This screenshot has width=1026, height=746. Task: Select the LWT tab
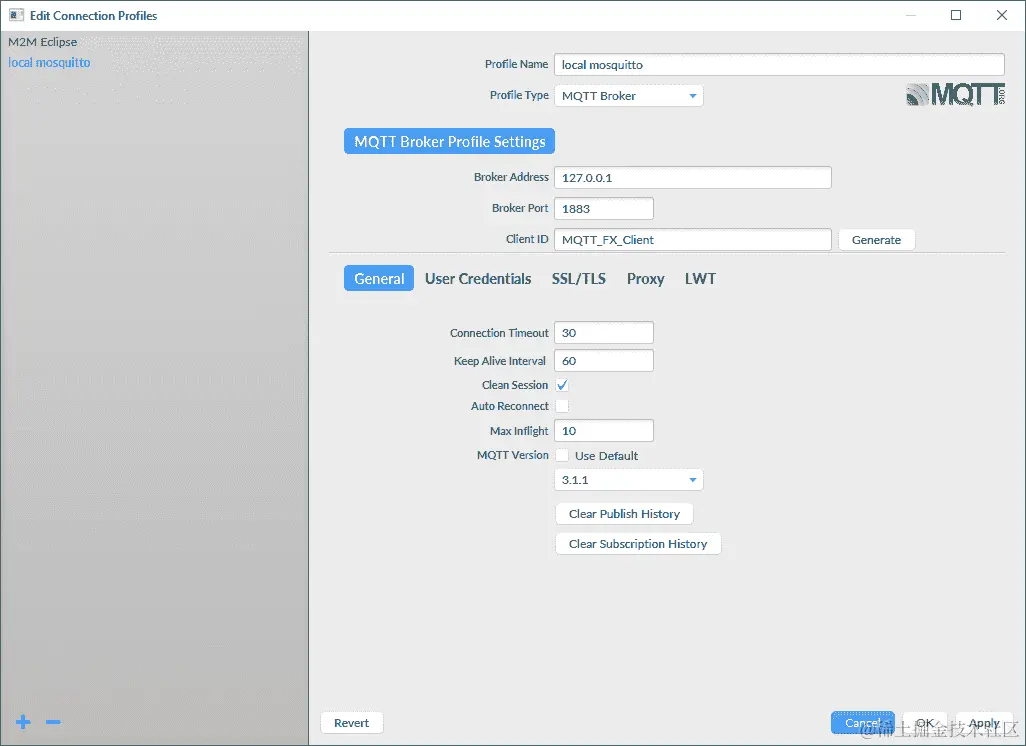700,278
